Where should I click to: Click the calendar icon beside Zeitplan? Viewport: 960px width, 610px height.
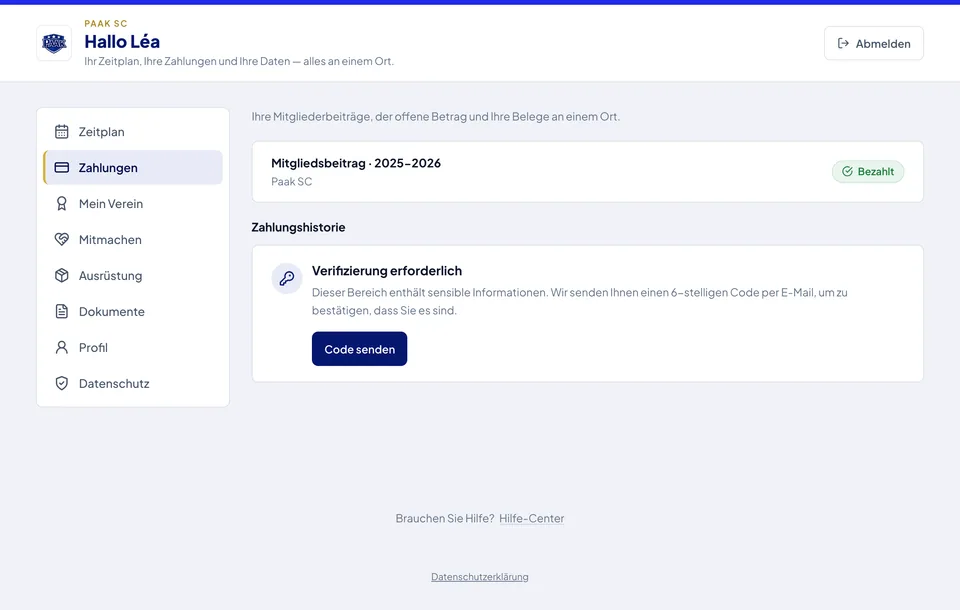click(x=62, y=132)
